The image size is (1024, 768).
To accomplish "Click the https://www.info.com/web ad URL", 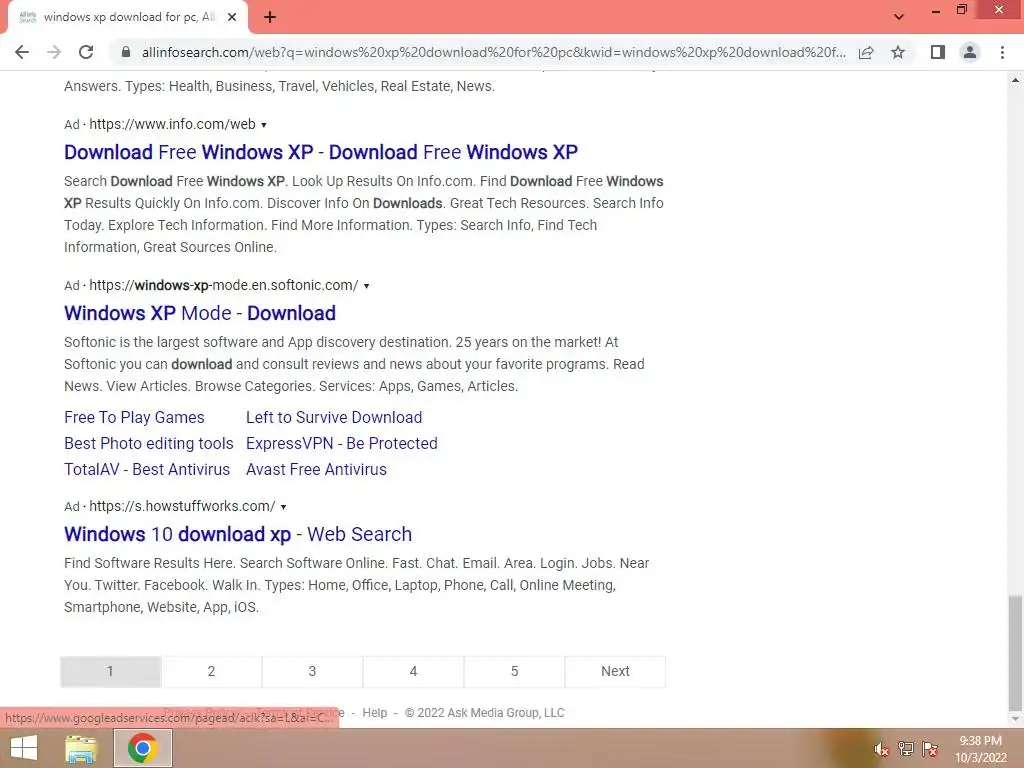I will pos(172,124).
